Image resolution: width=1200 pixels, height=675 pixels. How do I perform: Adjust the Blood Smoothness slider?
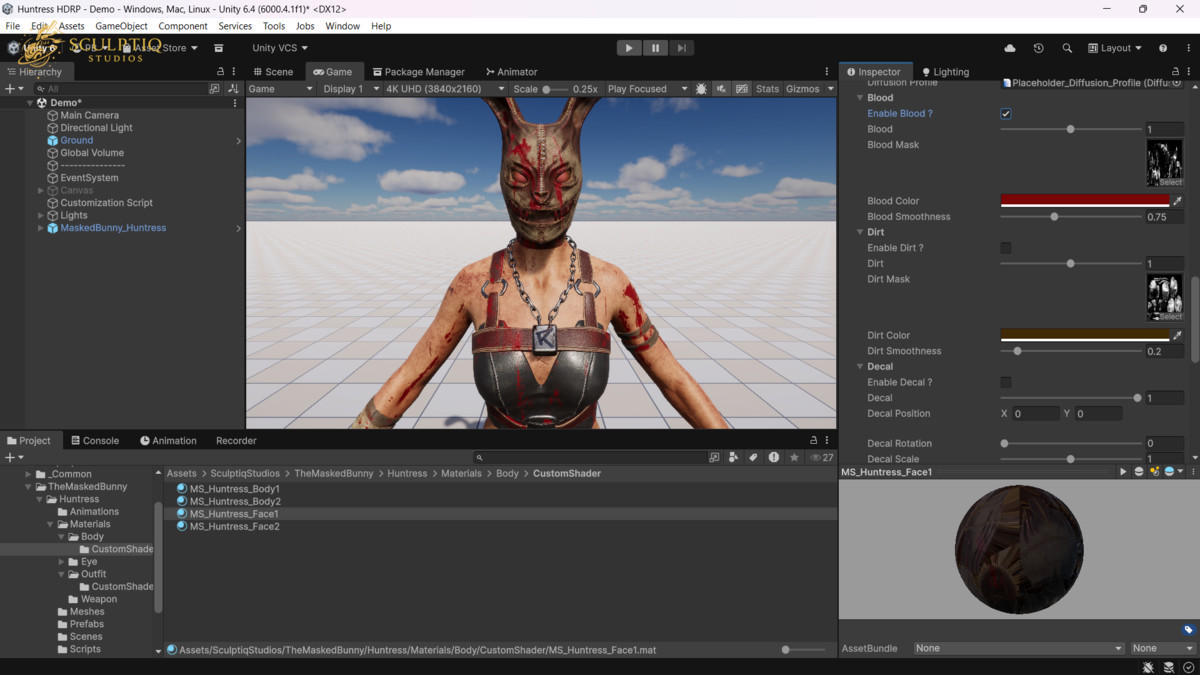pyautogui.click(x=1070, y=217)
